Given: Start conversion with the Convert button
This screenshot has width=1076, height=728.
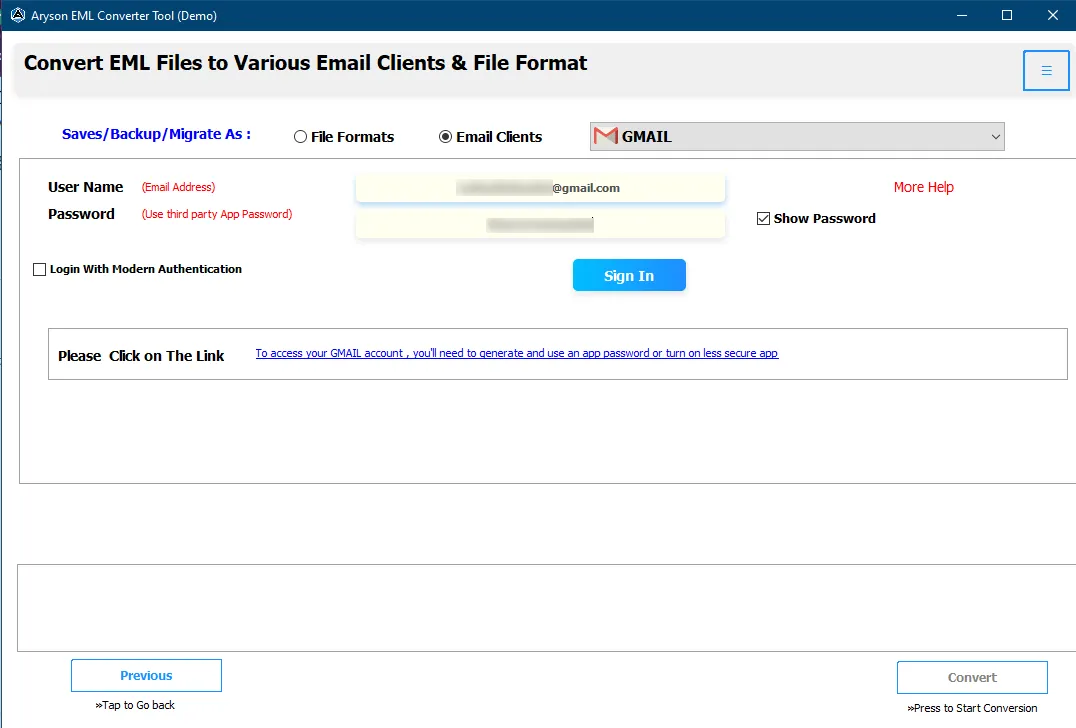Looking at the screenshot, I should pyautogui.click(x=972, y=677).
